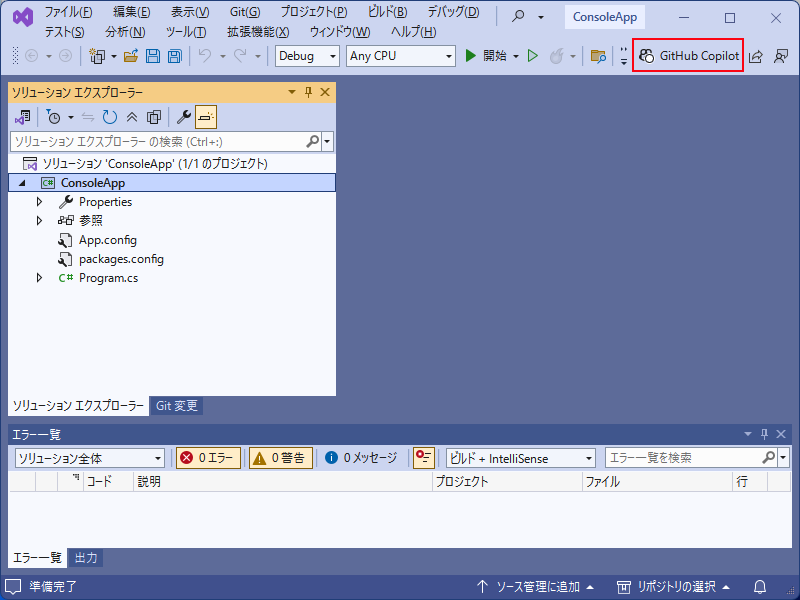Click the Visual Studio logo icon
The image size is (800, 600).
(x=23, y=18)
